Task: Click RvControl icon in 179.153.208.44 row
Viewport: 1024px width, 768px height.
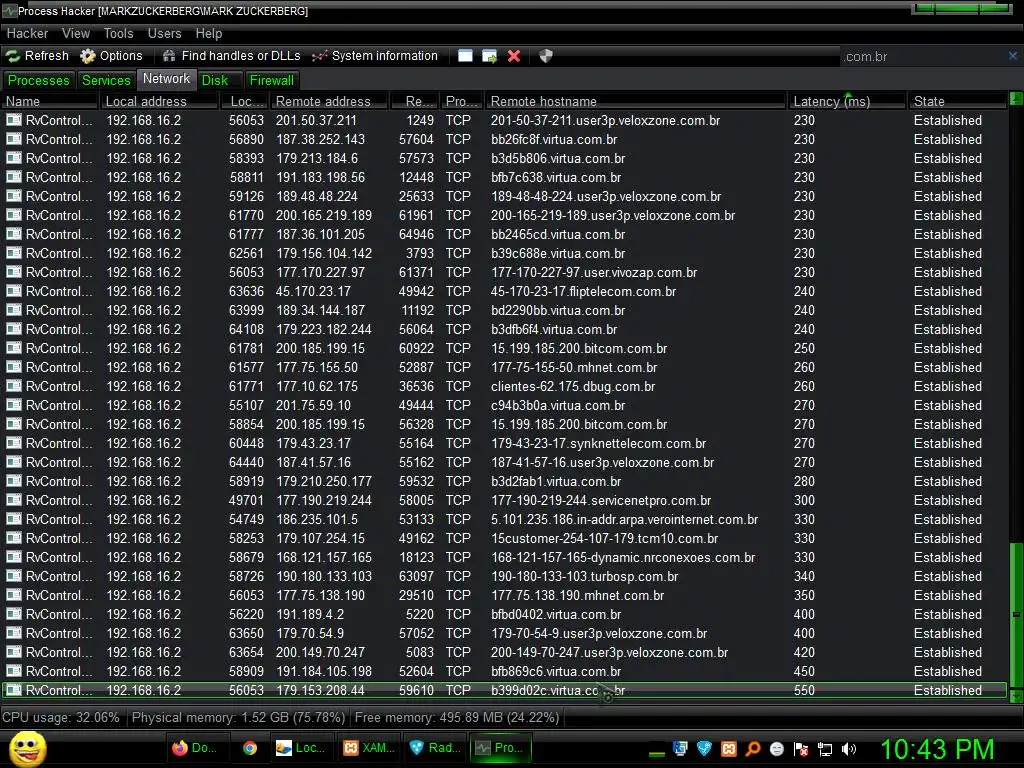Action: click(x=14, y=690)
